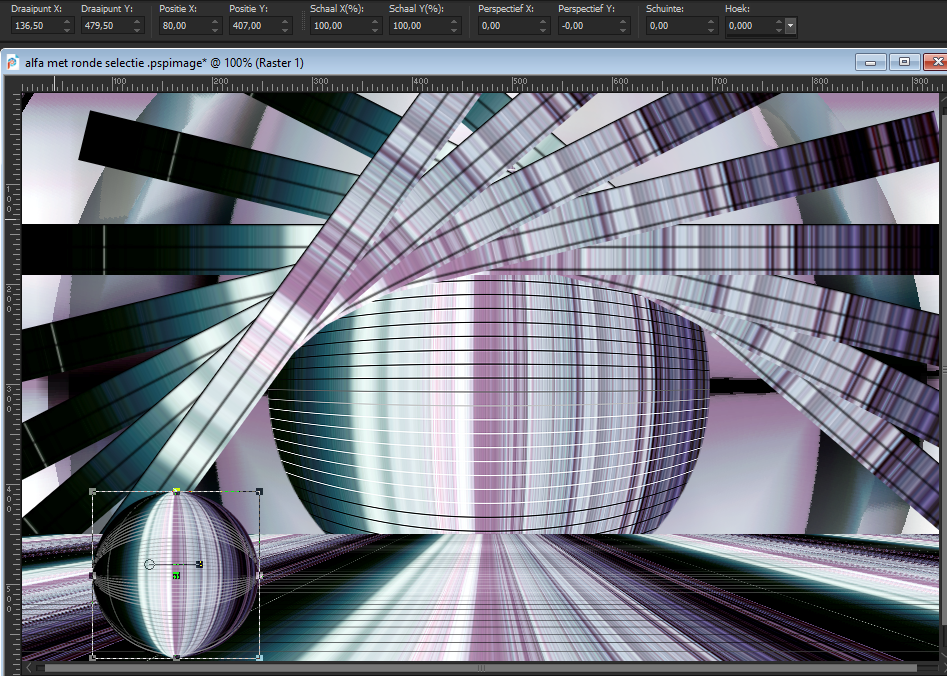Open the Hoek angle dropdown arrow
Screen dimensions: 947x676
790,26
